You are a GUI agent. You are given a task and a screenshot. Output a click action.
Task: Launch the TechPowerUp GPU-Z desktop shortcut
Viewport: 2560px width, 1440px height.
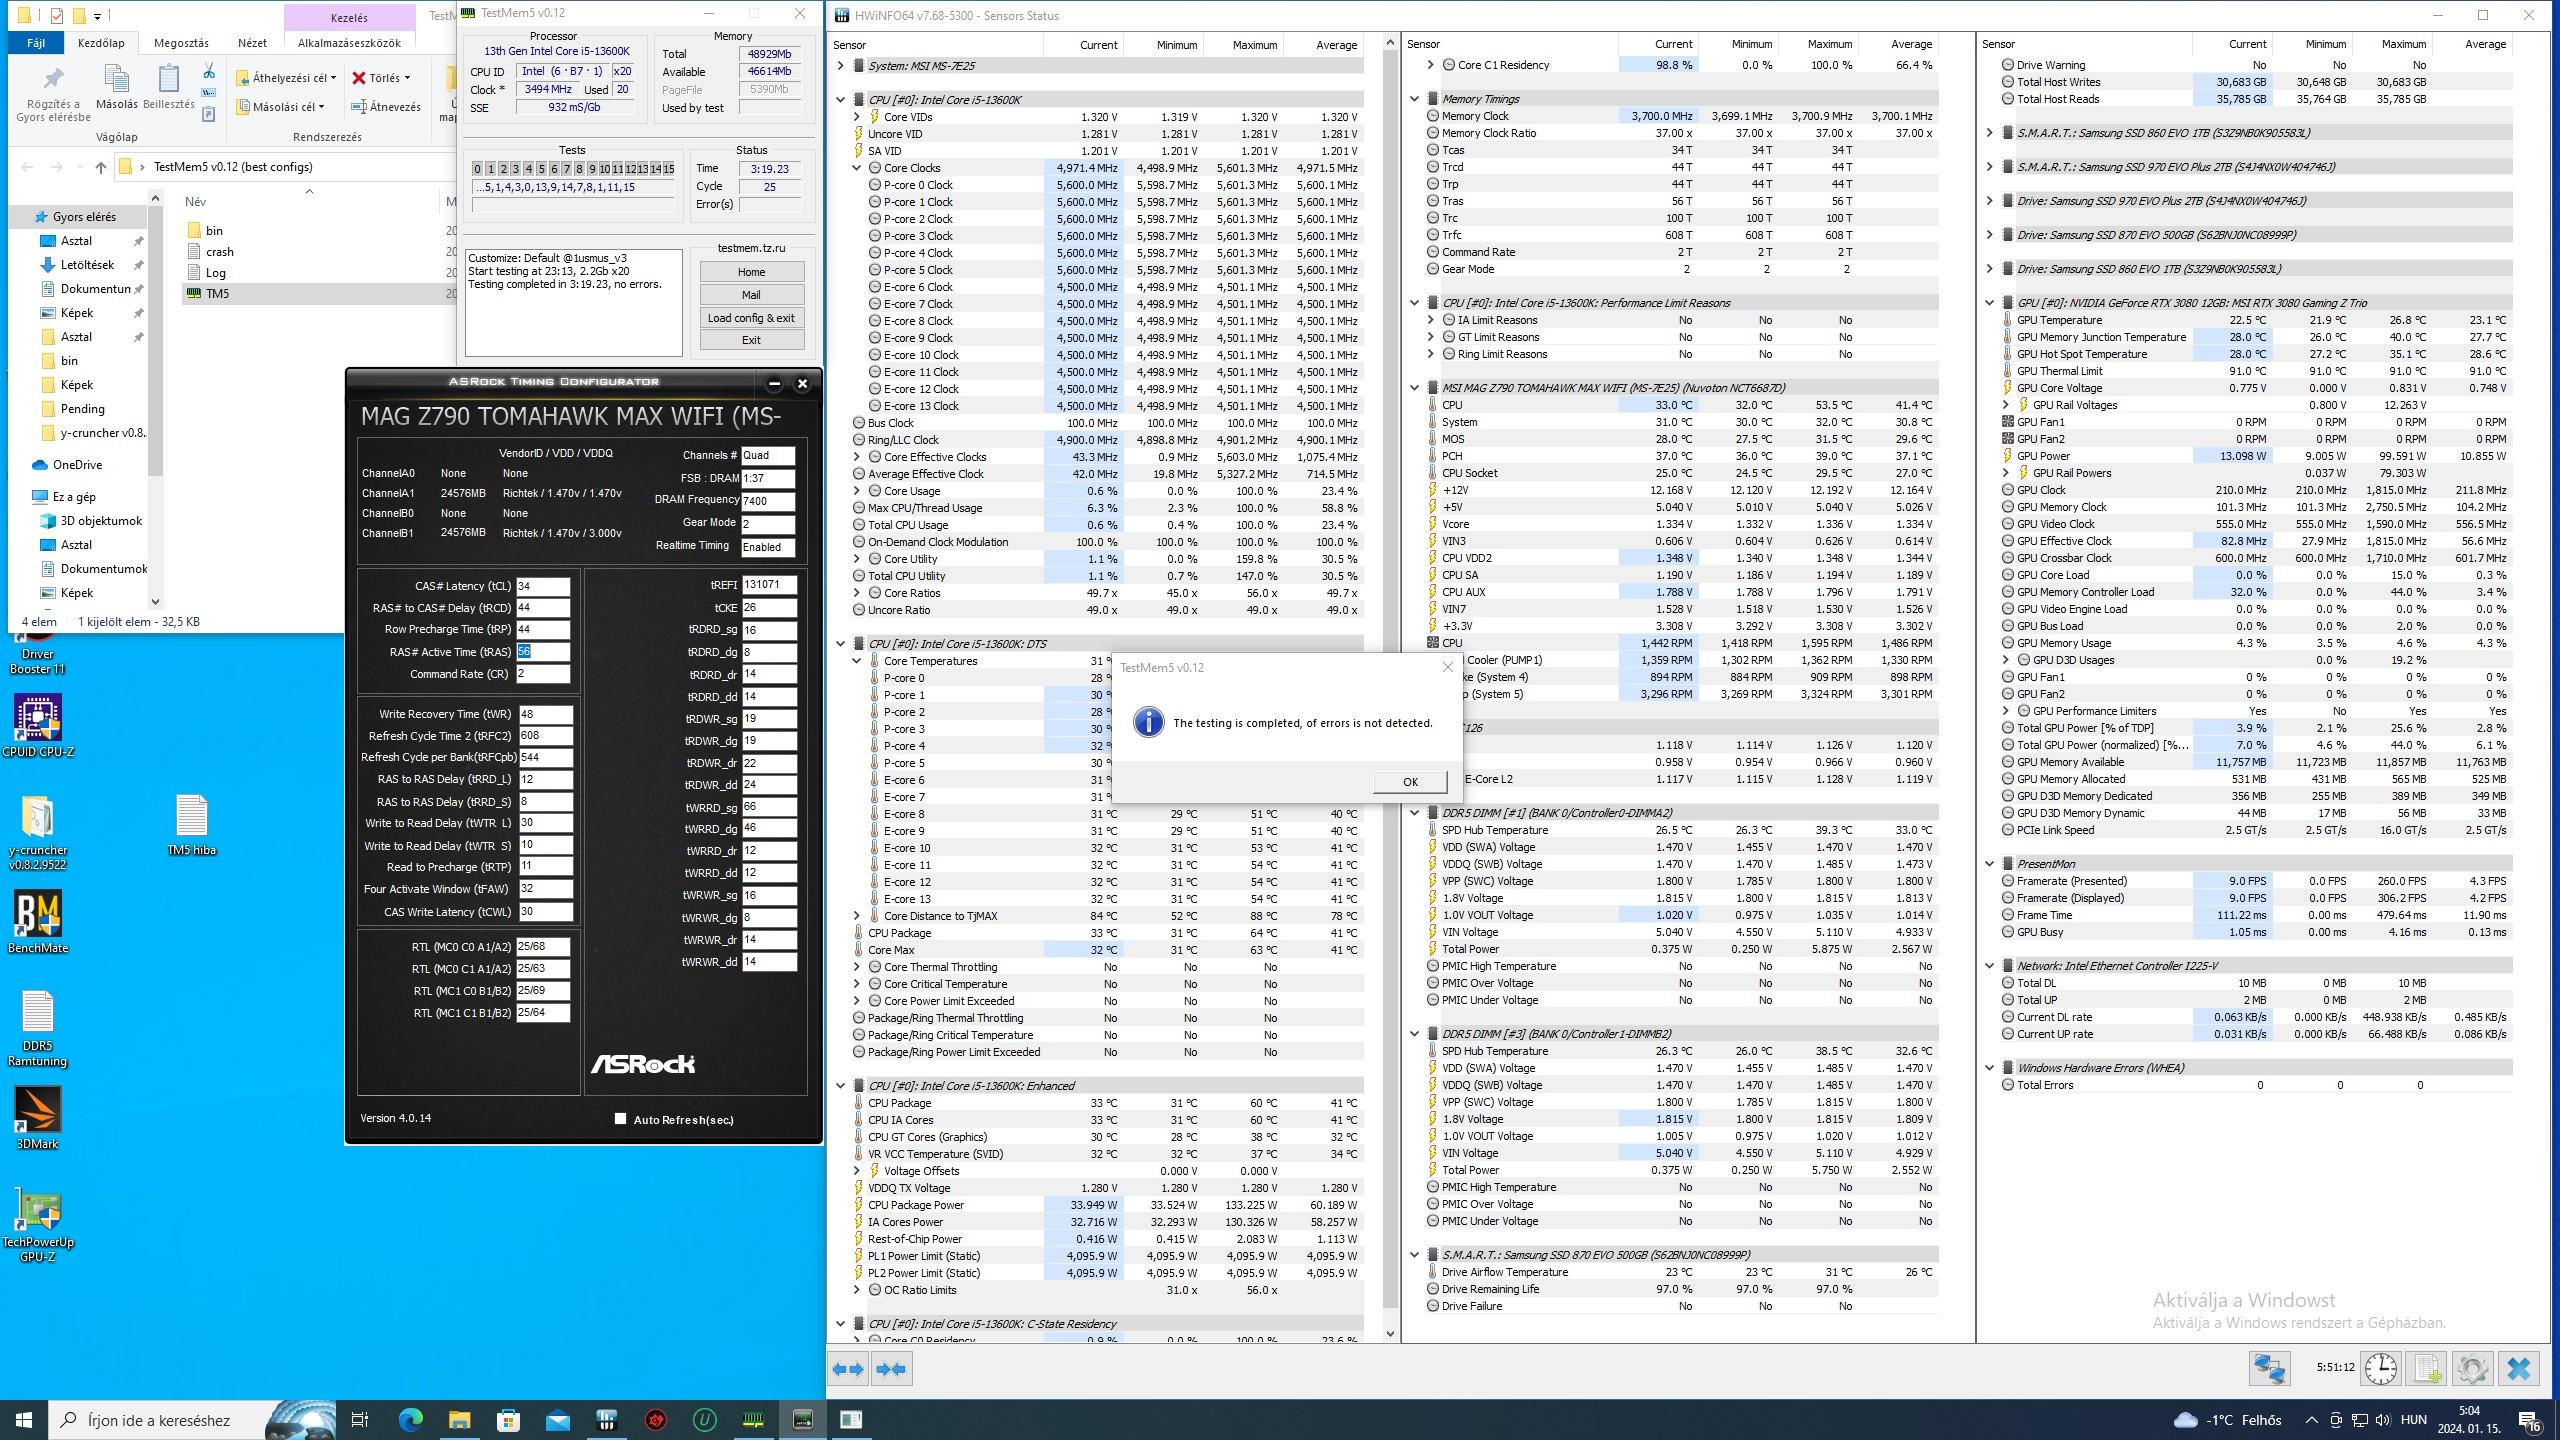coord(38,1226)
